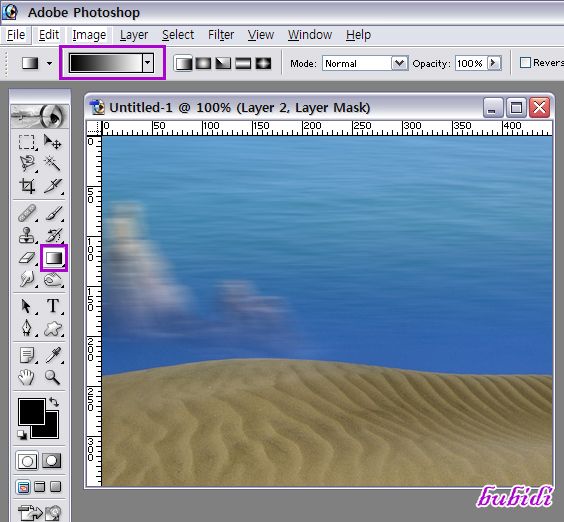Enable the Reverse gradient checkbox
The image size is (564, 522).
[x=526, y=63]
